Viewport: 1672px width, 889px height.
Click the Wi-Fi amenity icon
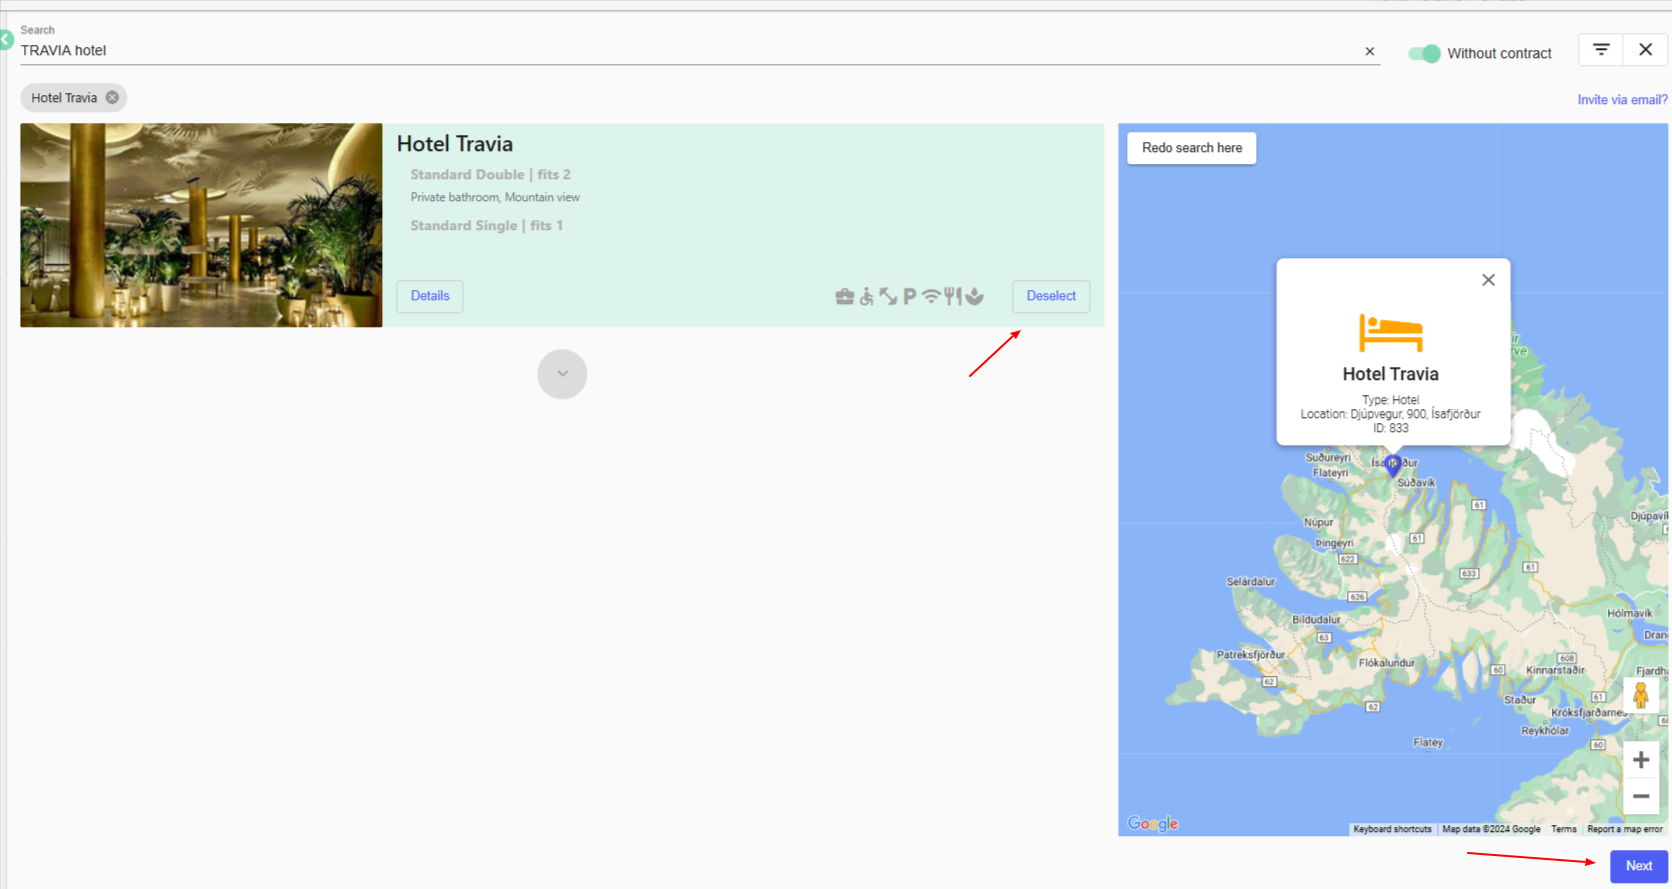click(931, 296)
